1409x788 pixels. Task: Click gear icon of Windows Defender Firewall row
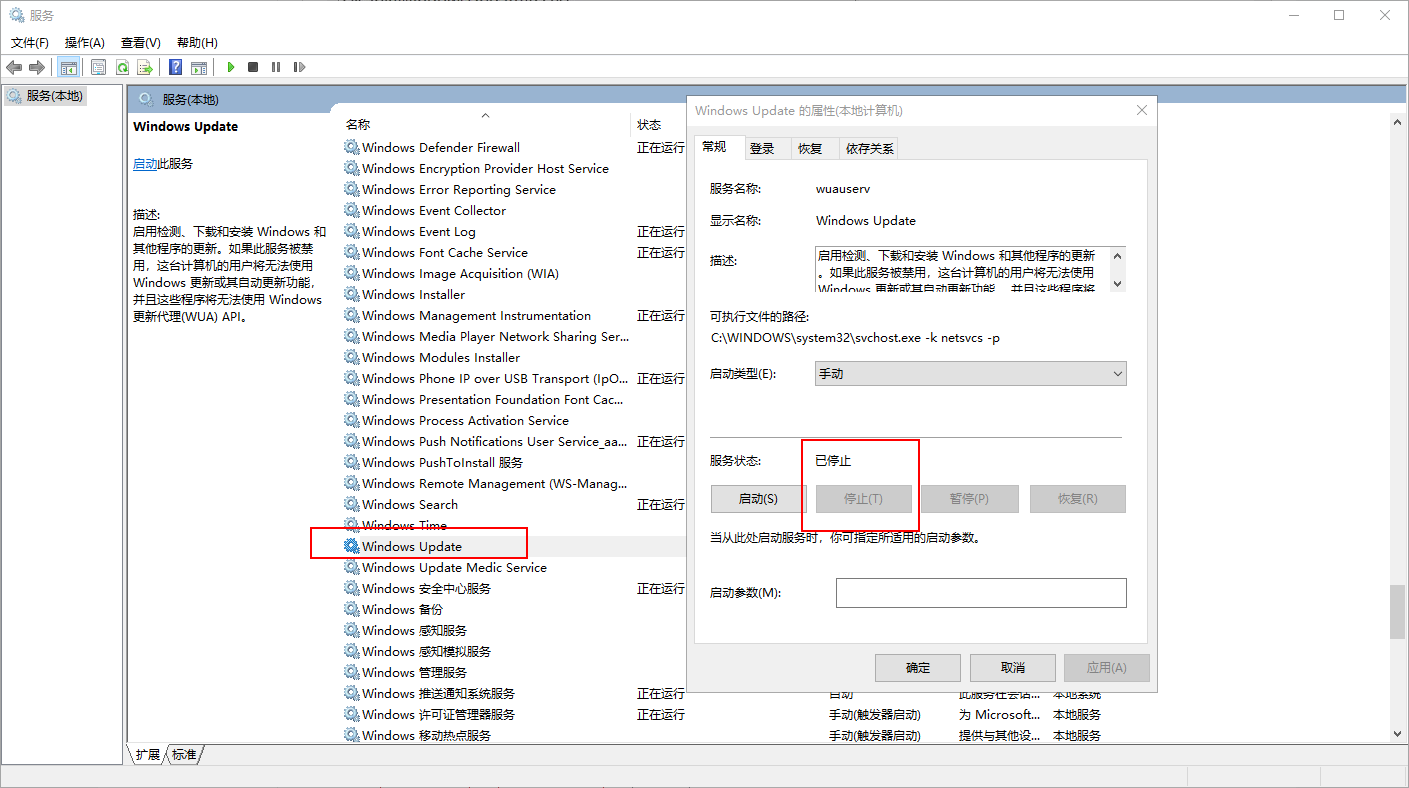pyautogui.click(x=352, y=147)
